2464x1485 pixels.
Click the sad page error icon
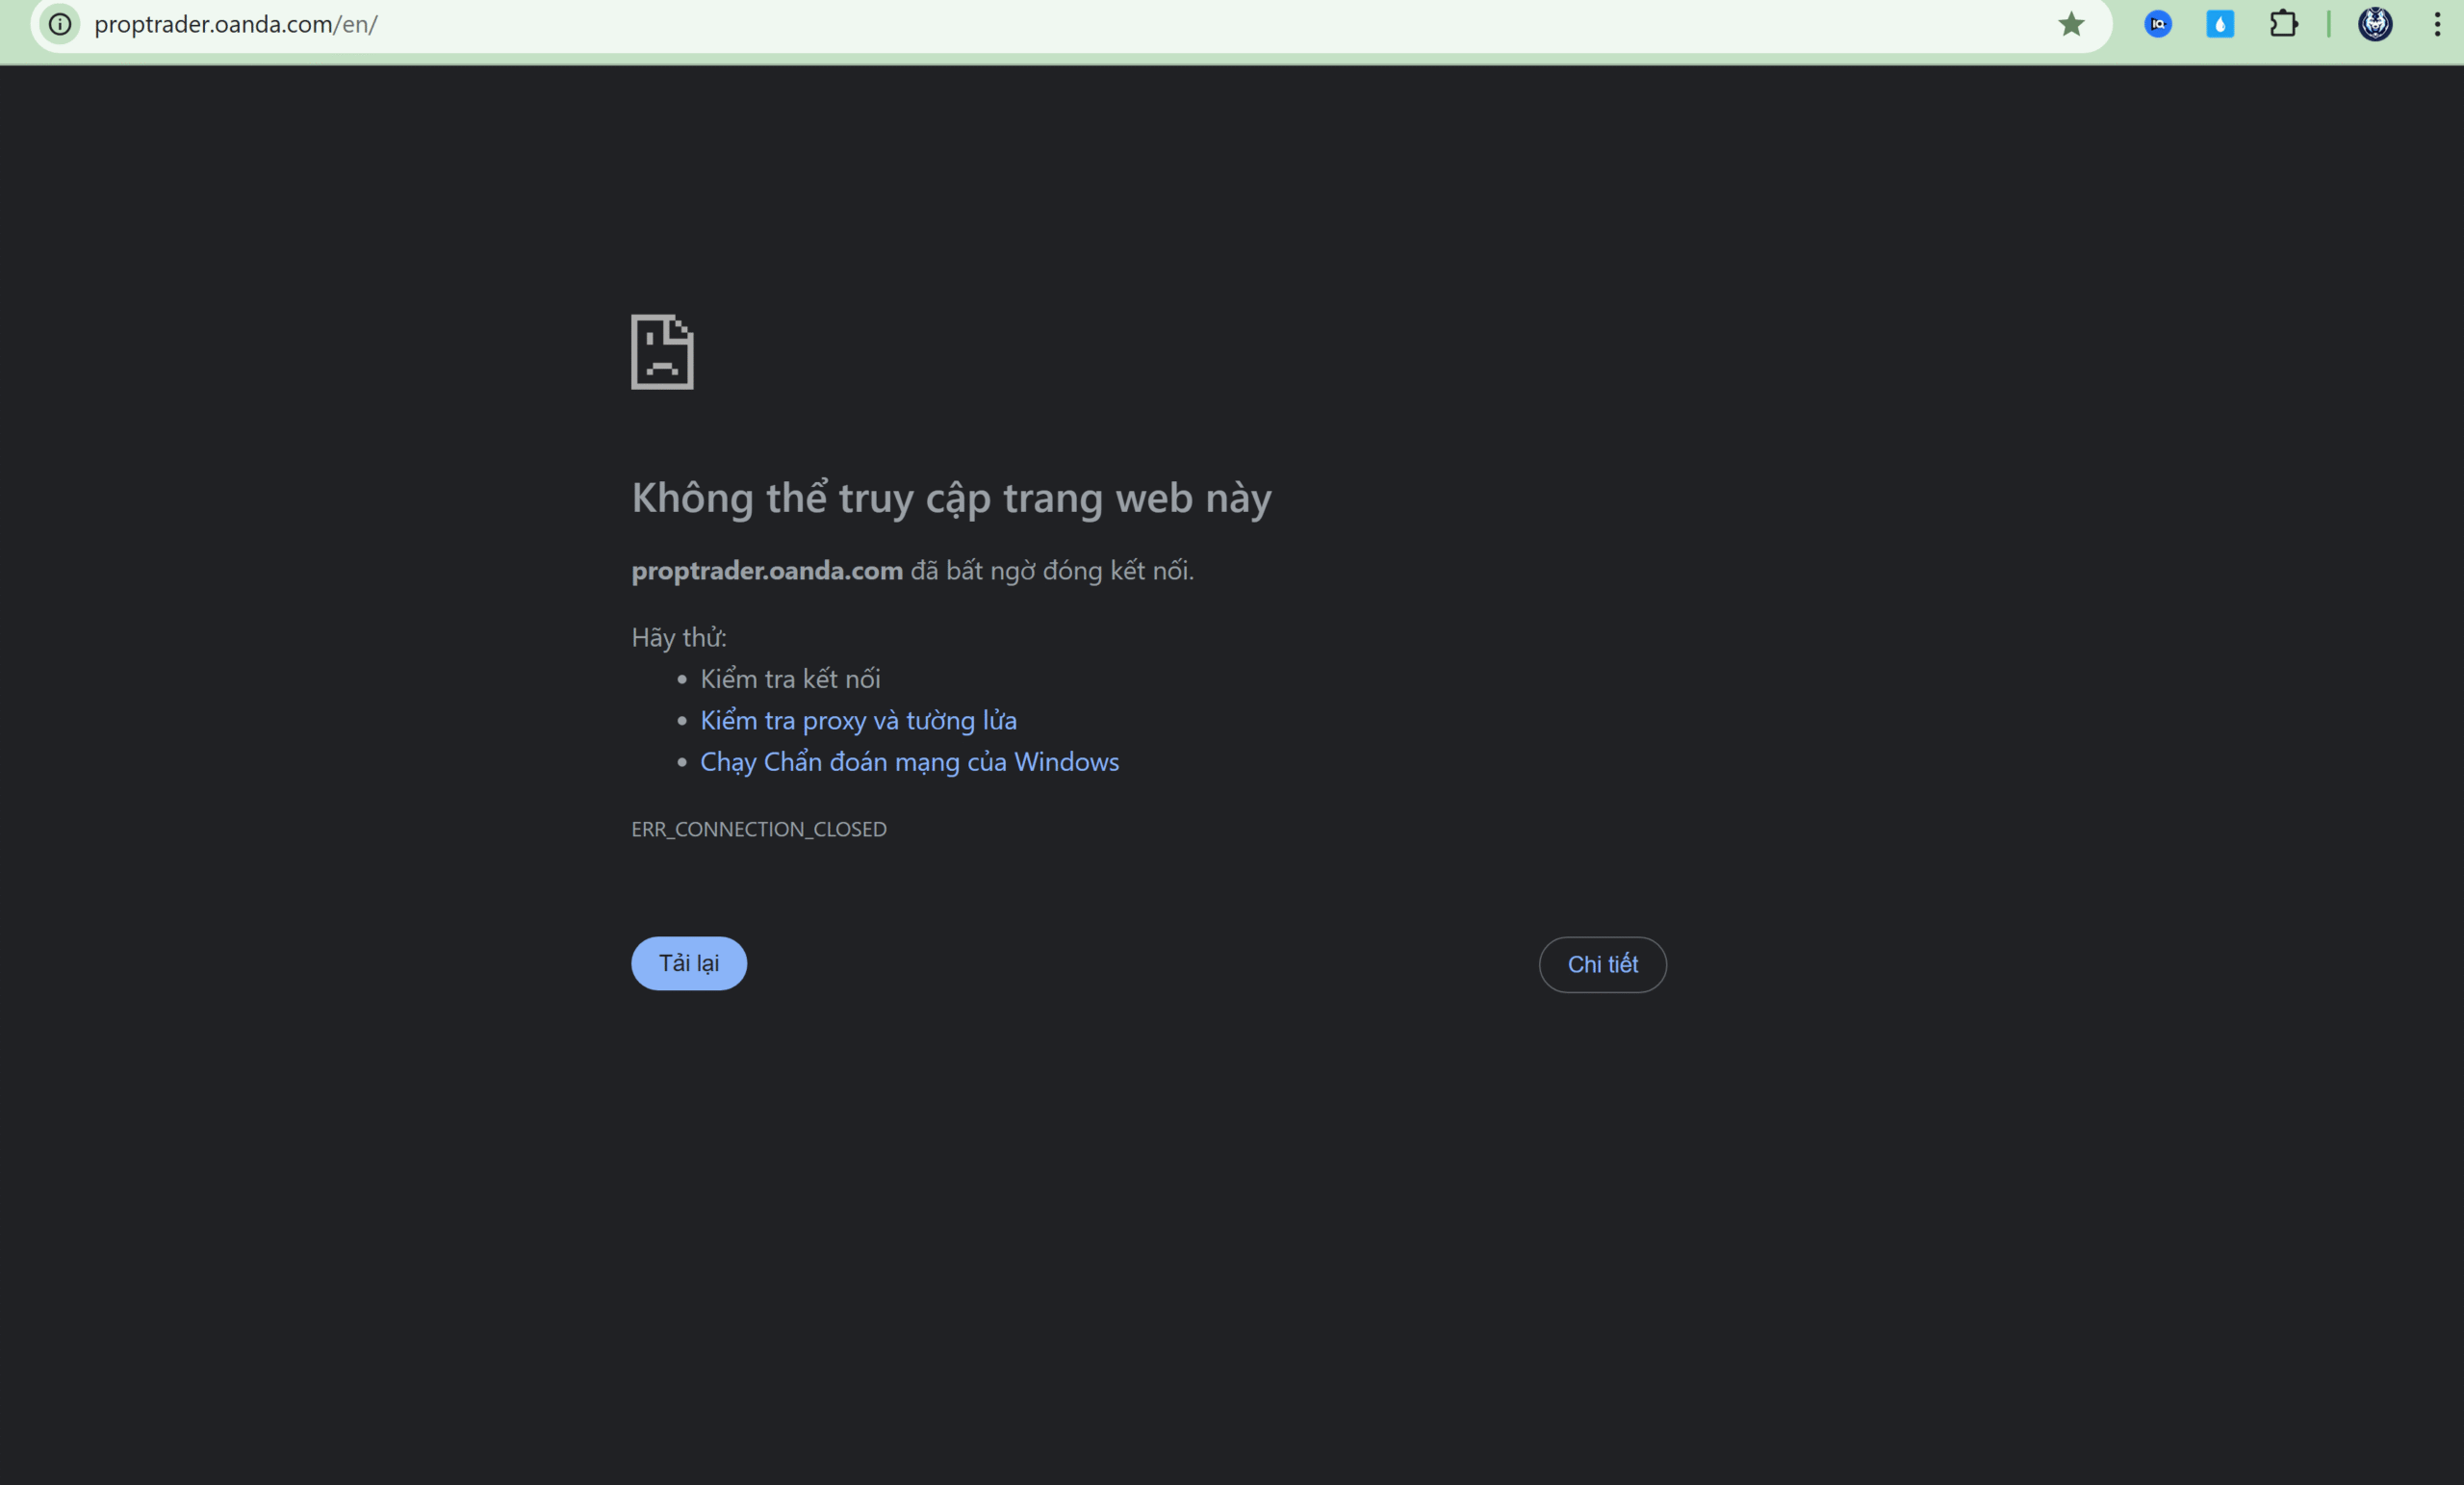click(662, 352)
